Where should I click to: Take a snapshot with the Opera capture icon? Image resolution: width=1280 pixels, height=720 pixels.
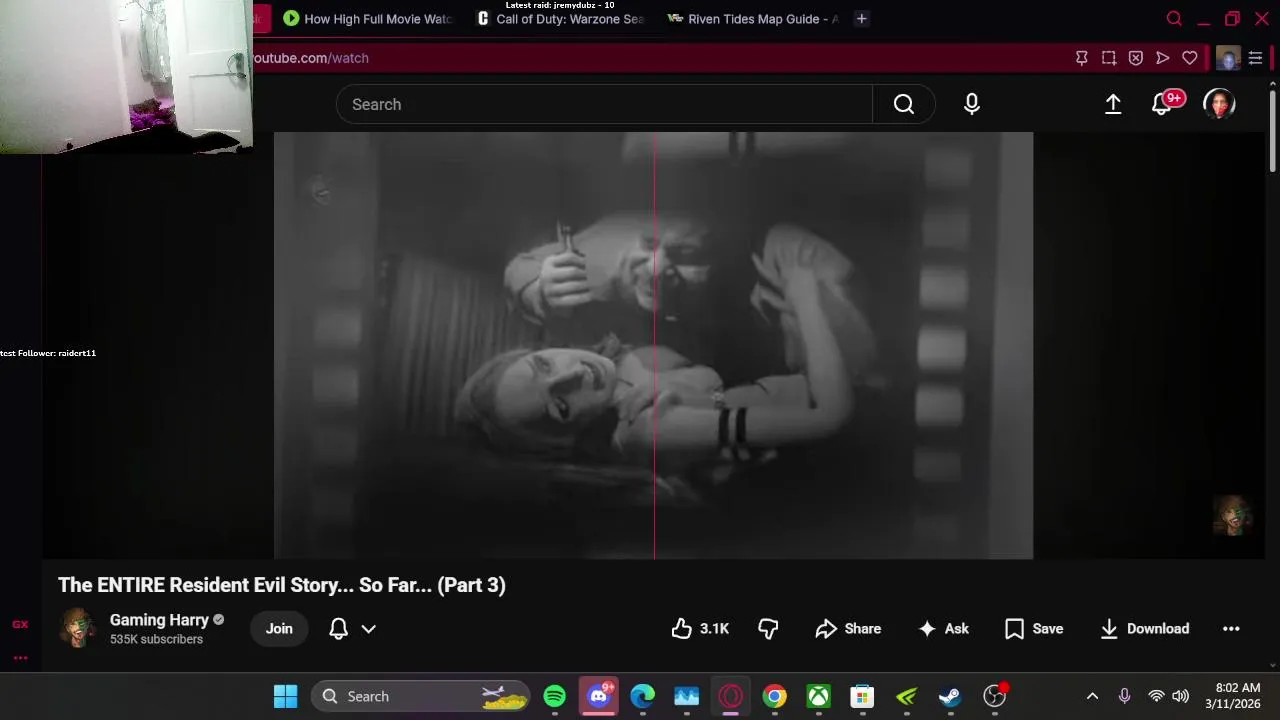(1109, 58)
